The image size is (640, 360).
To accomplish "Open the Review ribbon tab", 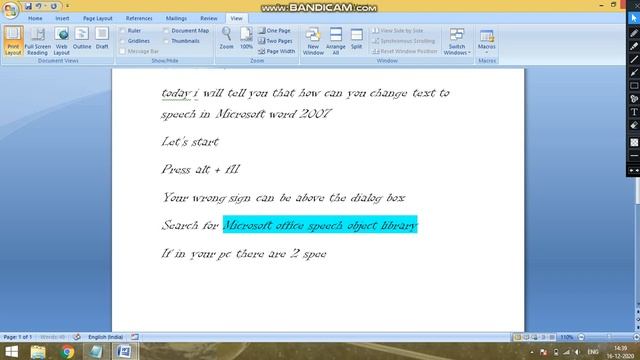I will [209, 18].
